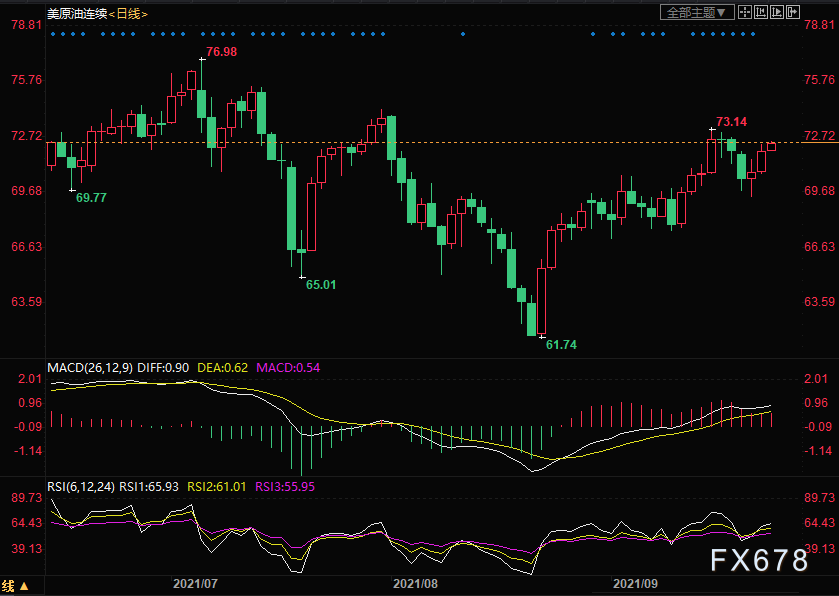Click the MACD(26,12,9) indicator label

[x=90, y=368]
